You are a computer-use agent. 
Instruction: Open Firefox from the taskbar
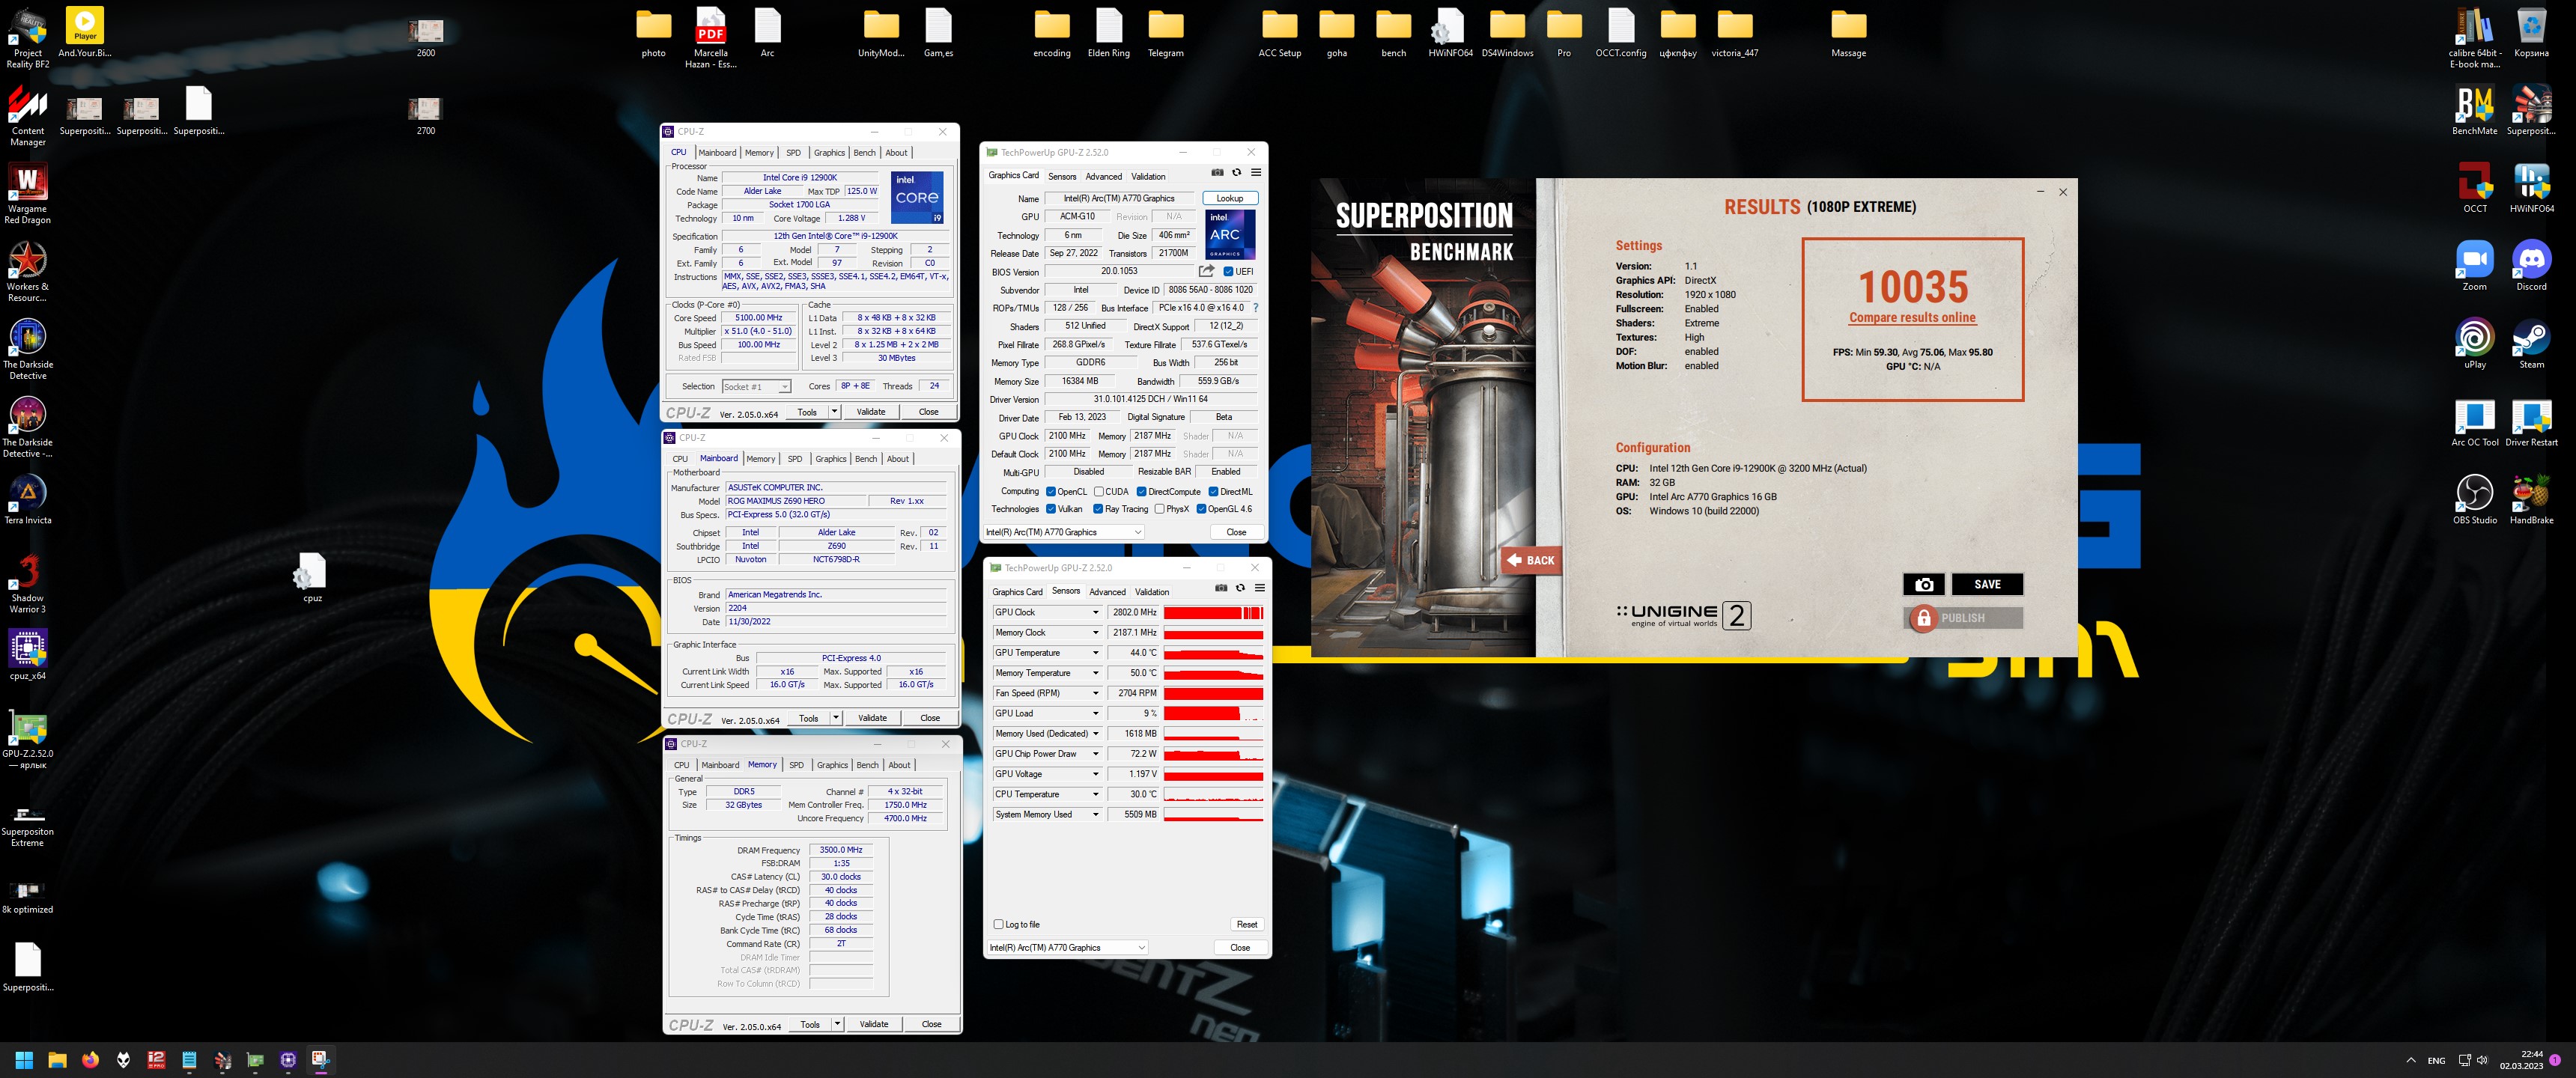[x=90, y=1060]
